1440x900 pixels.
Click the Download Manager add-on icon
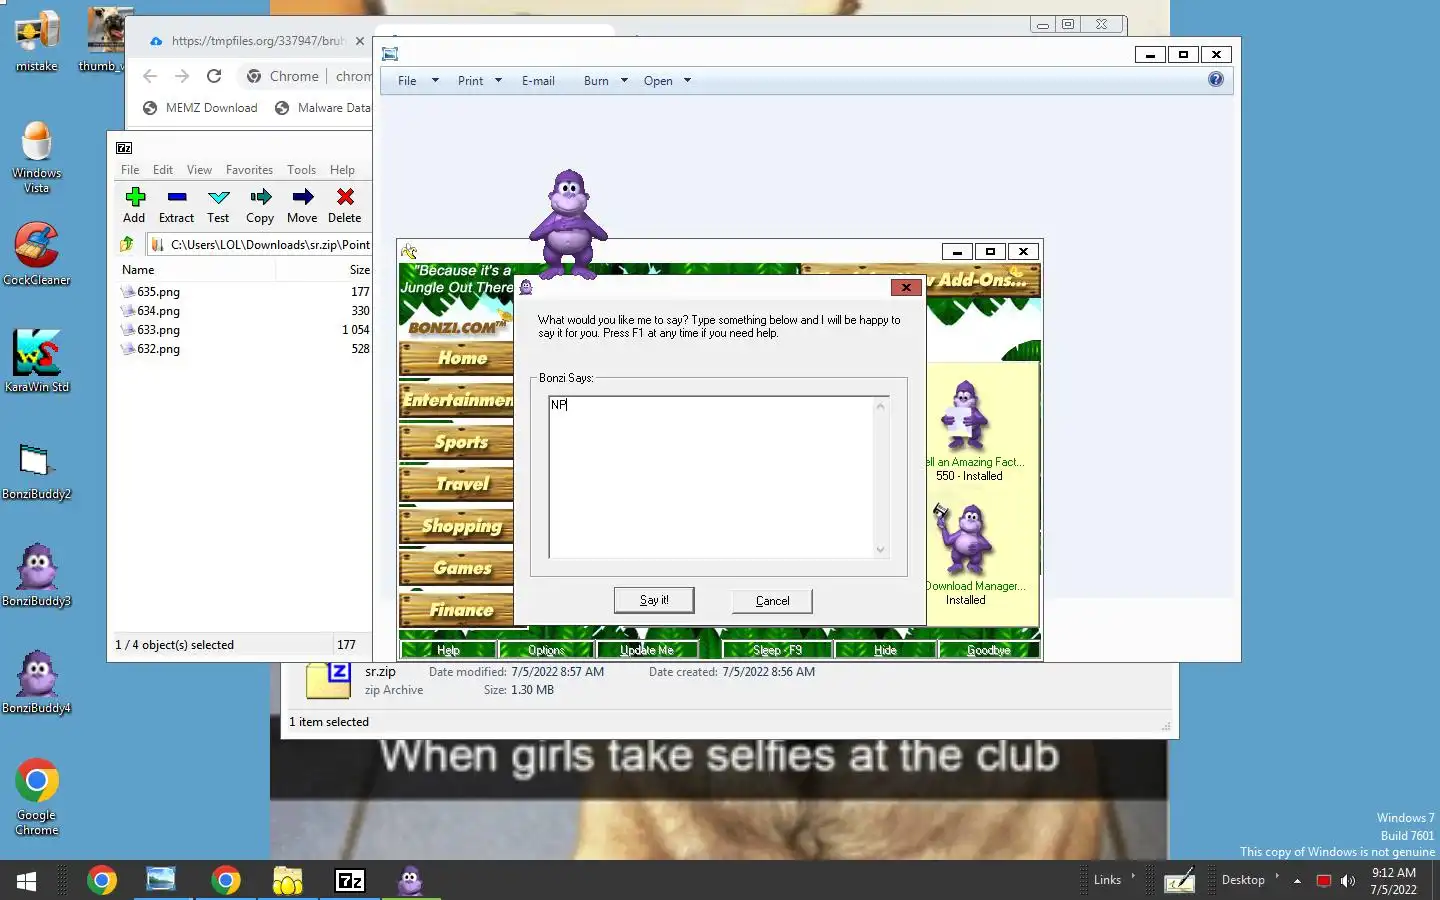pos(964,540)
